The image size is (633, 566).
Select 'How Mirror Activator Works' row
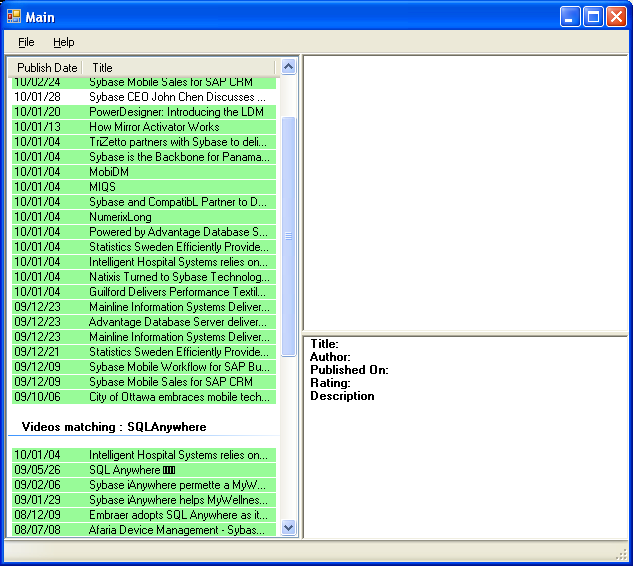(x=144, y=127)
